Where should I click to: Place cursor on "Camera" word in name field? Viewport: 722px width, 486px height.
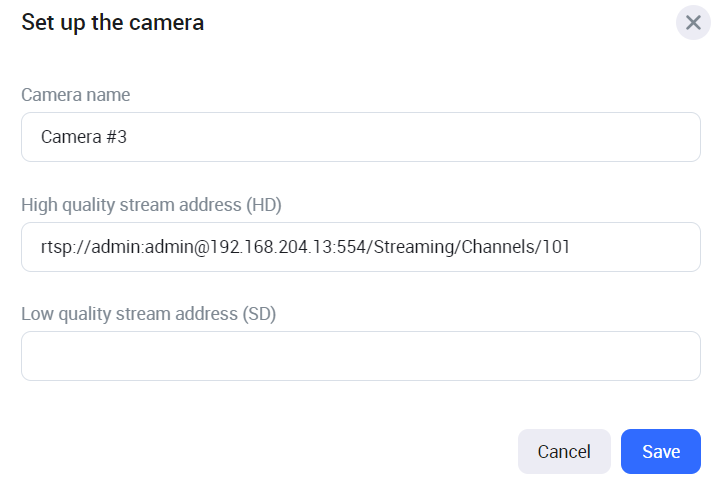tap(70, 137)
